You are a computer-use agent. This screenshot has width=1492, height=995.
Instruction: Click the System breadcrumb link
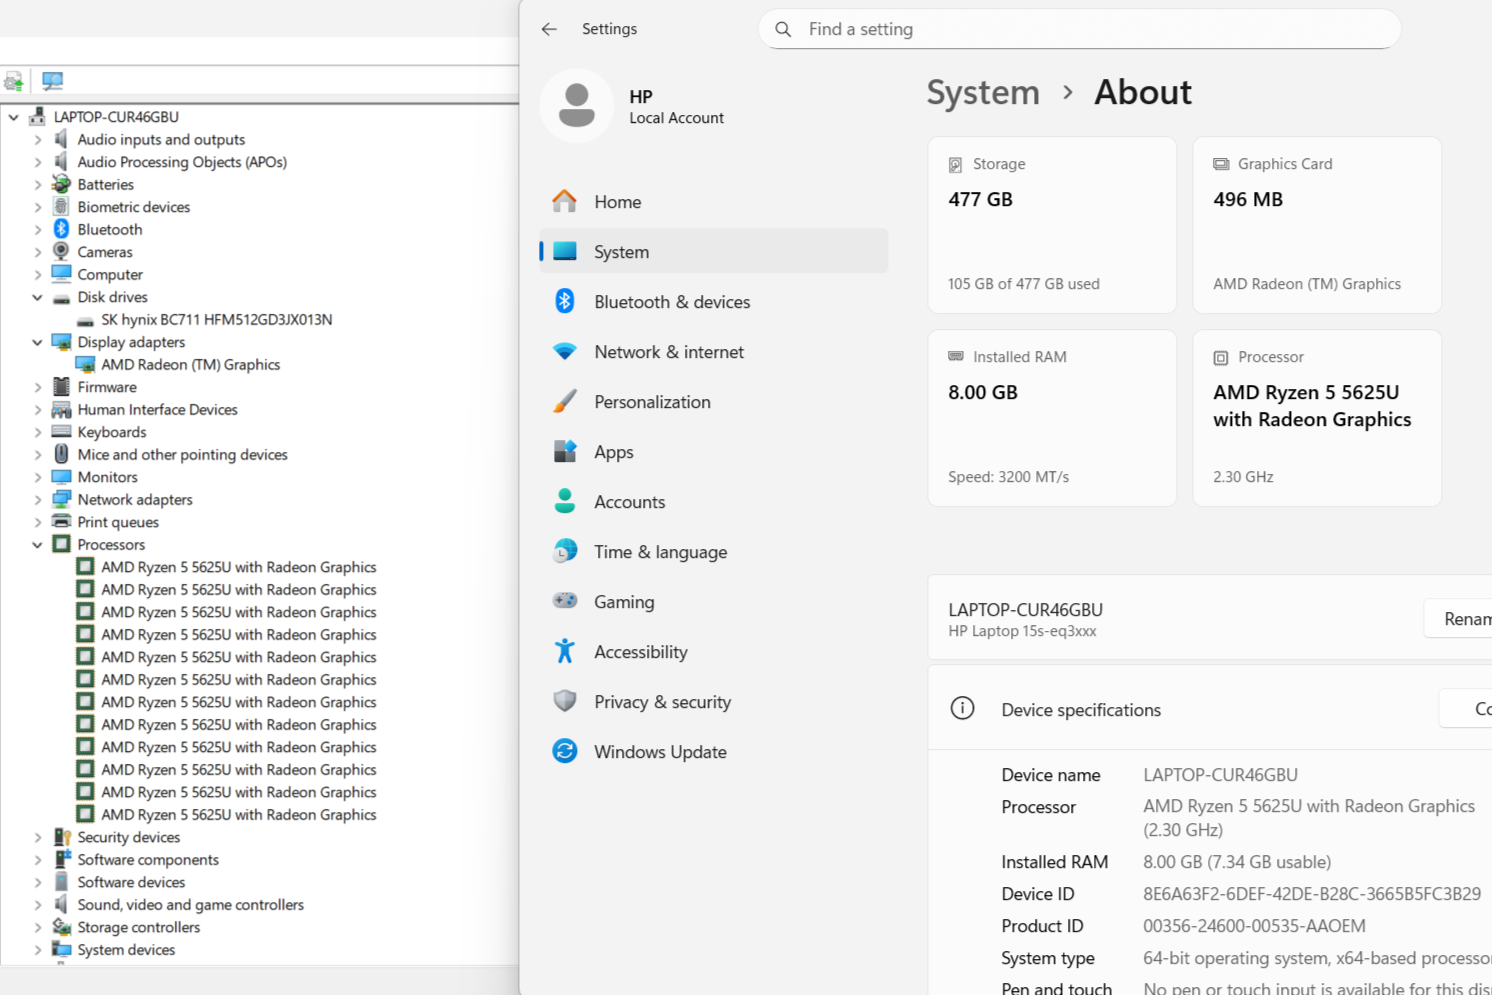(x=983, y=92)
